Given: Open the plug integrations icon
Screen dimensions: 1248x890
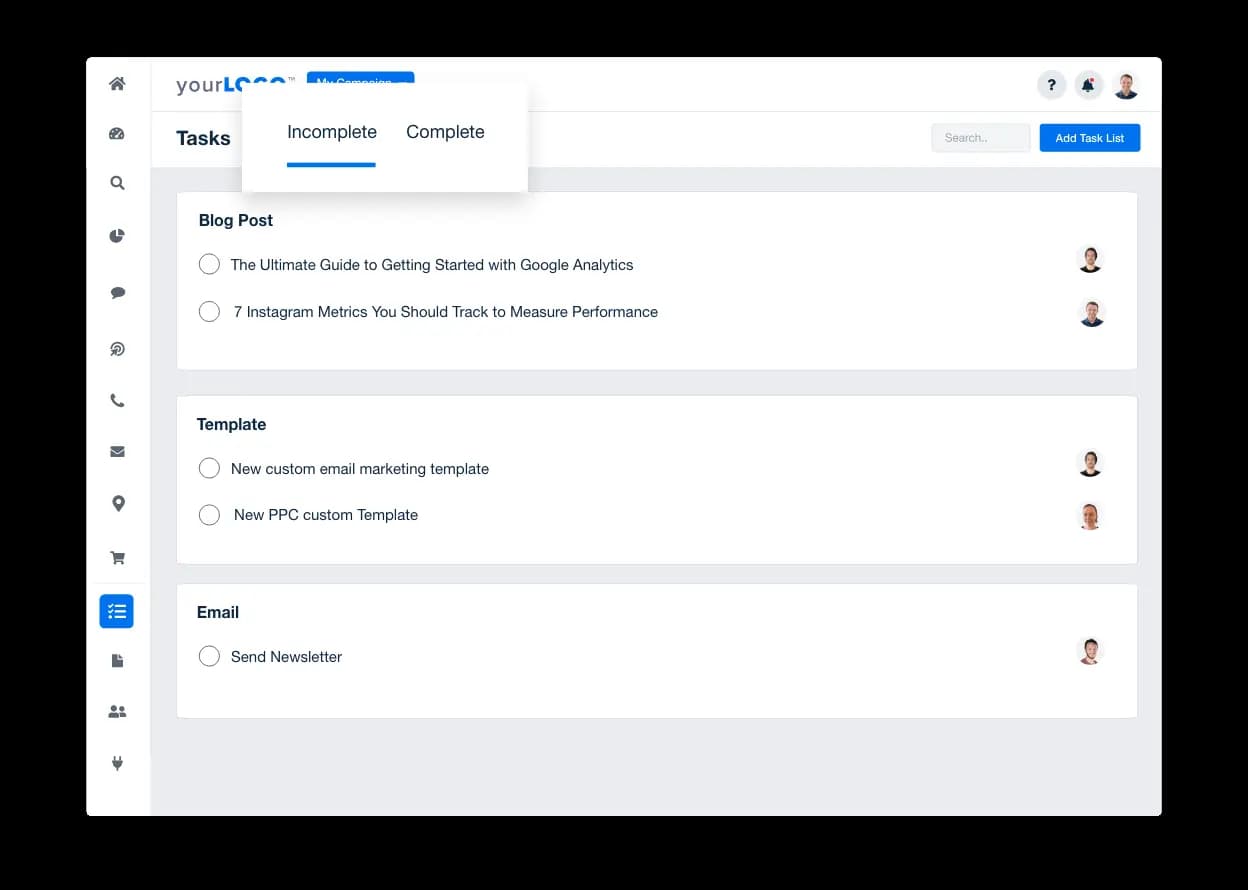Looking at the screenshot, I should point(117,764).
